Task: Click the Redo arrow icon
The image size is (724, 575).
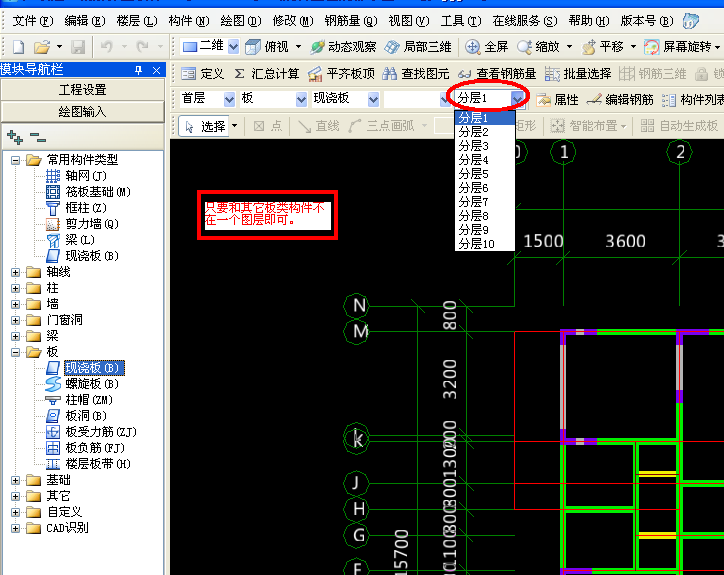Action: pyautogui.click(x=142, y=46)
